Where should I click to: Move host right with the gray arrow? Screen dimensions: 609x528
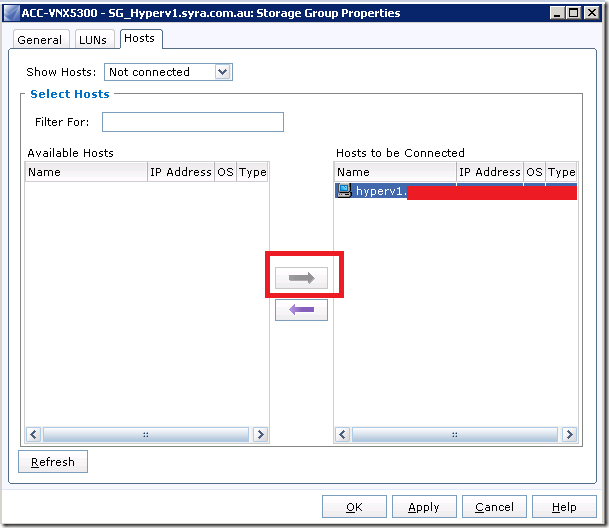(301, 278)
